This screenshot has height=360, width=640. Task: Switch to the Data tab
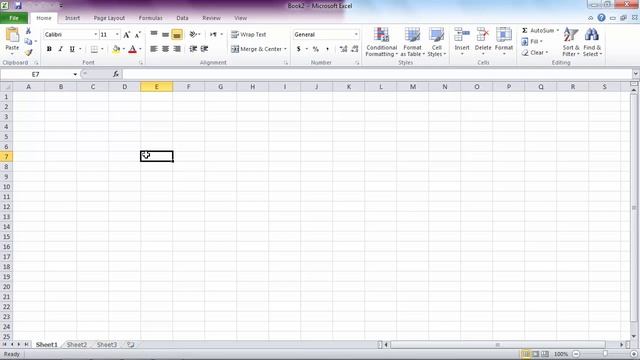coord(182,18)
